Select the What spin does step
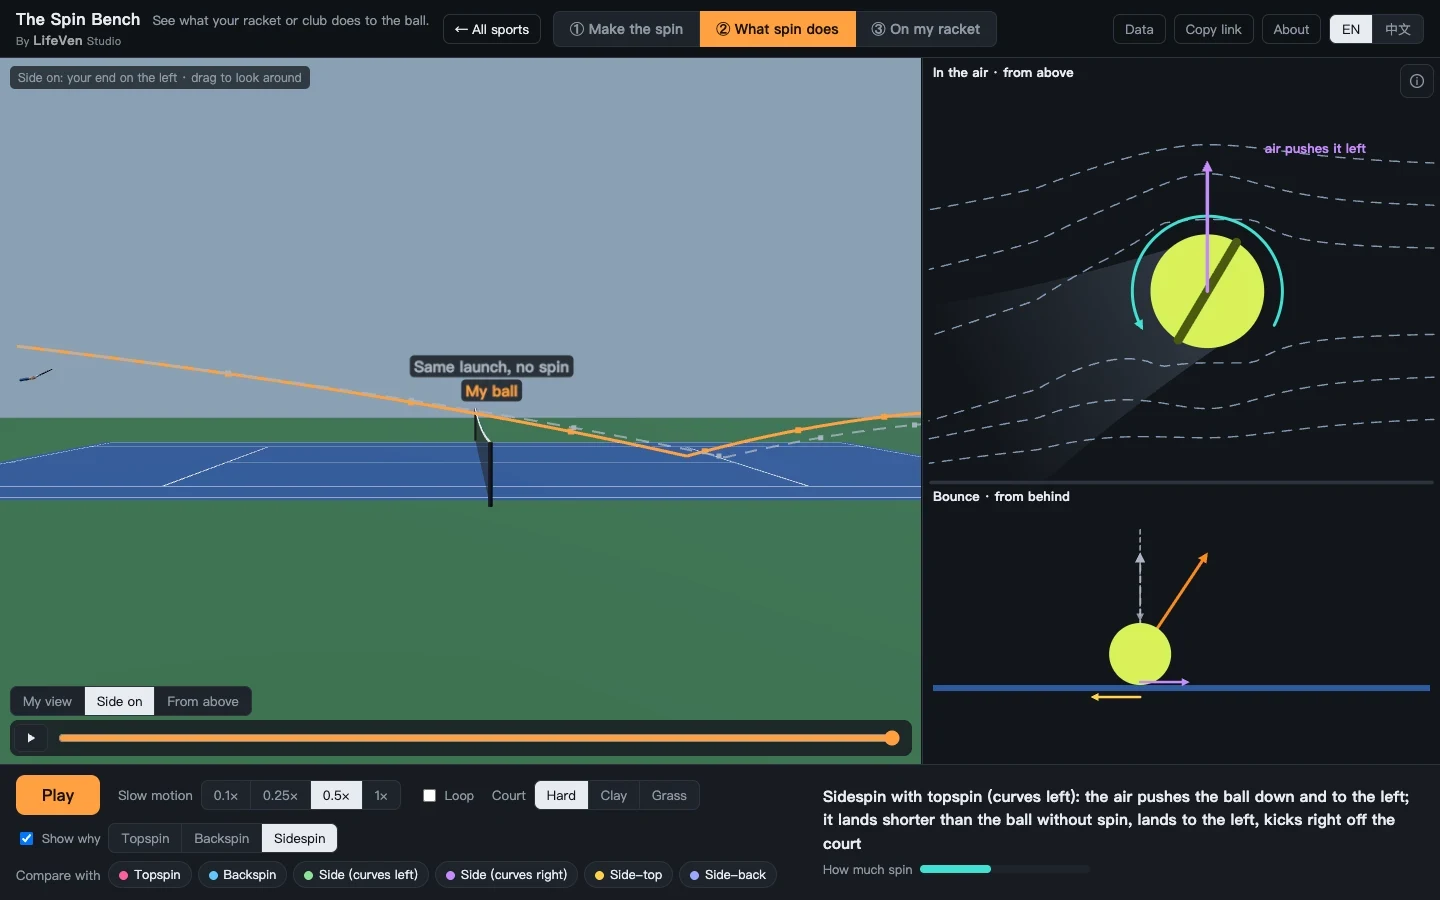The height and width of the screenshot is (900, 1440). click(x=778, y=29)
